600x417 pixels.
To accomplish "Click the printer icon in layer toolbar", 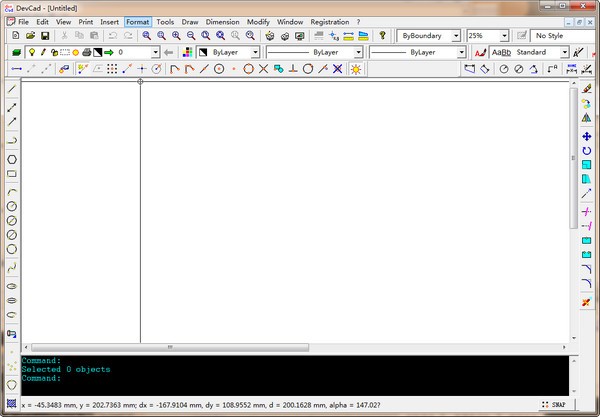I will 87,52.
